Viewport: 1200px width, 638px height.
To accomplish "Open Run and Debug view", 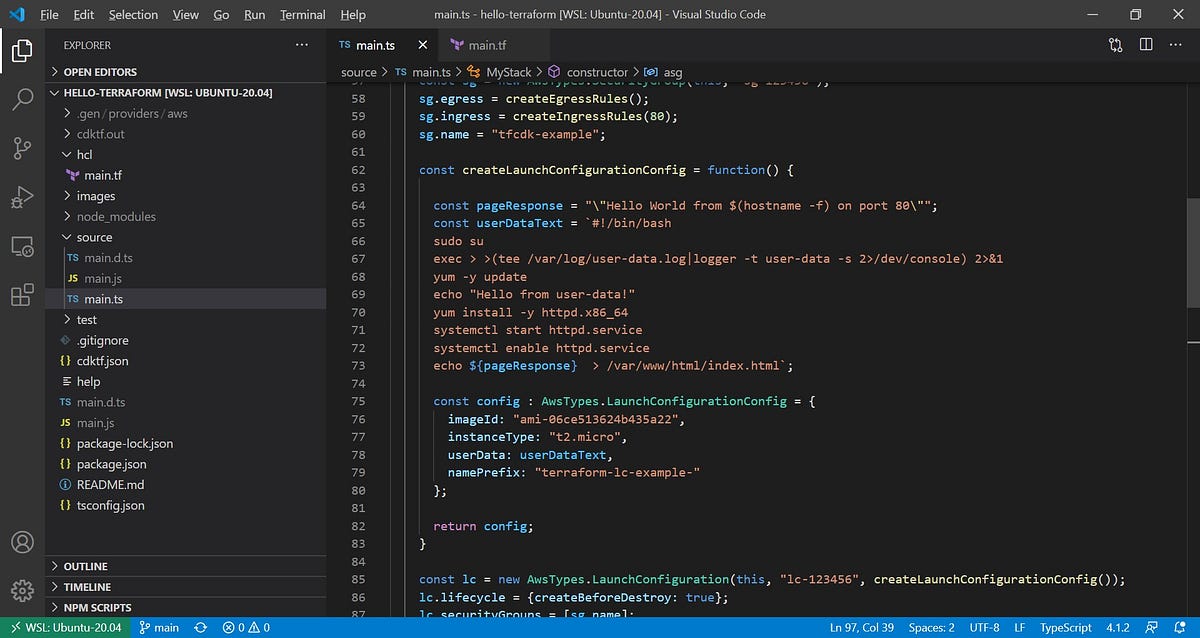I will click(x=22, y=197).
